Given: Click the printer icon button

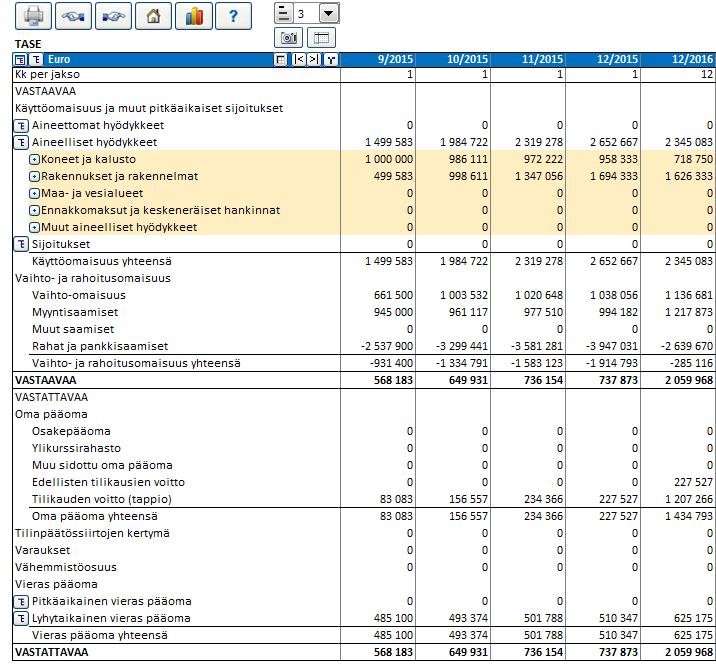Looking at the screenshot, I should pyautogui.click(x=33, y=16).
